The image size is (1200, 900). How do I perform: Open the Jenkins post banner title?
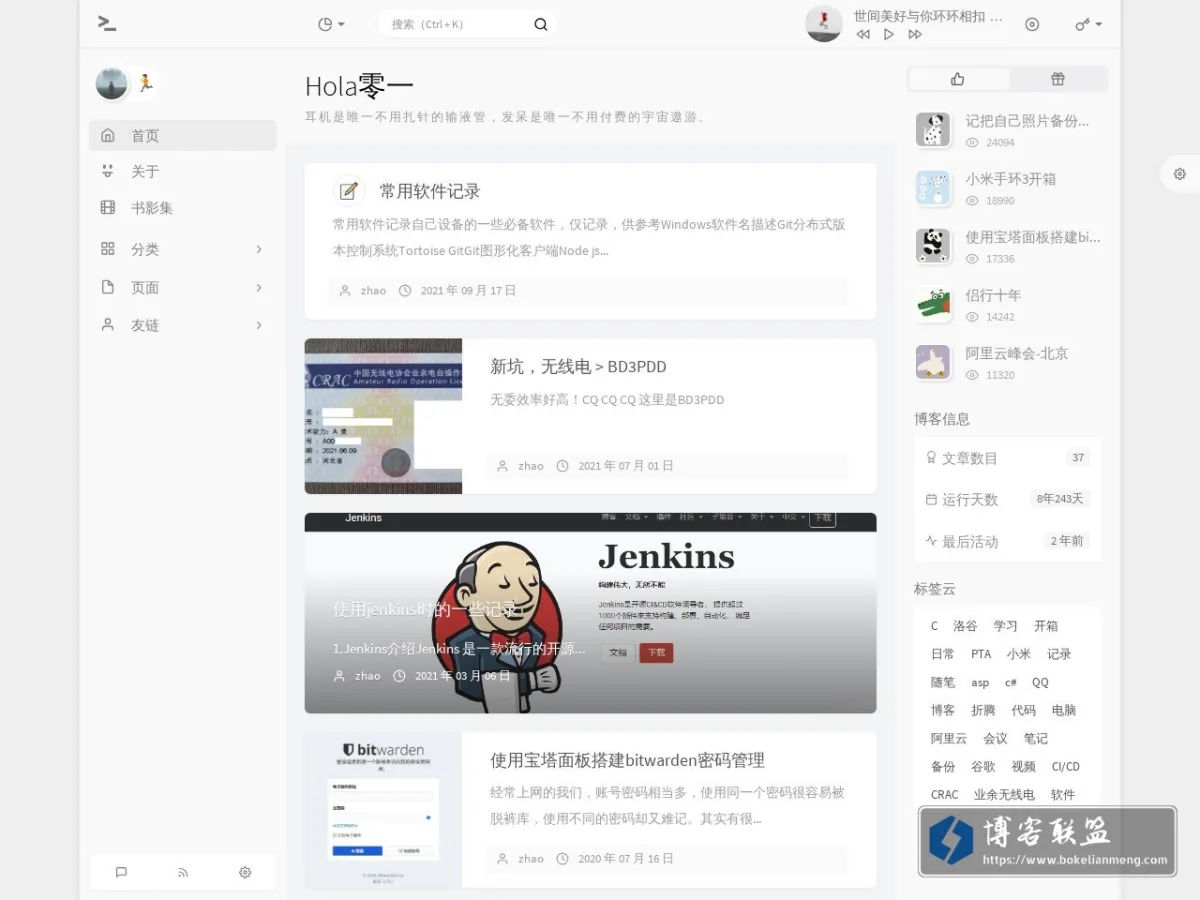pos(426,609)
